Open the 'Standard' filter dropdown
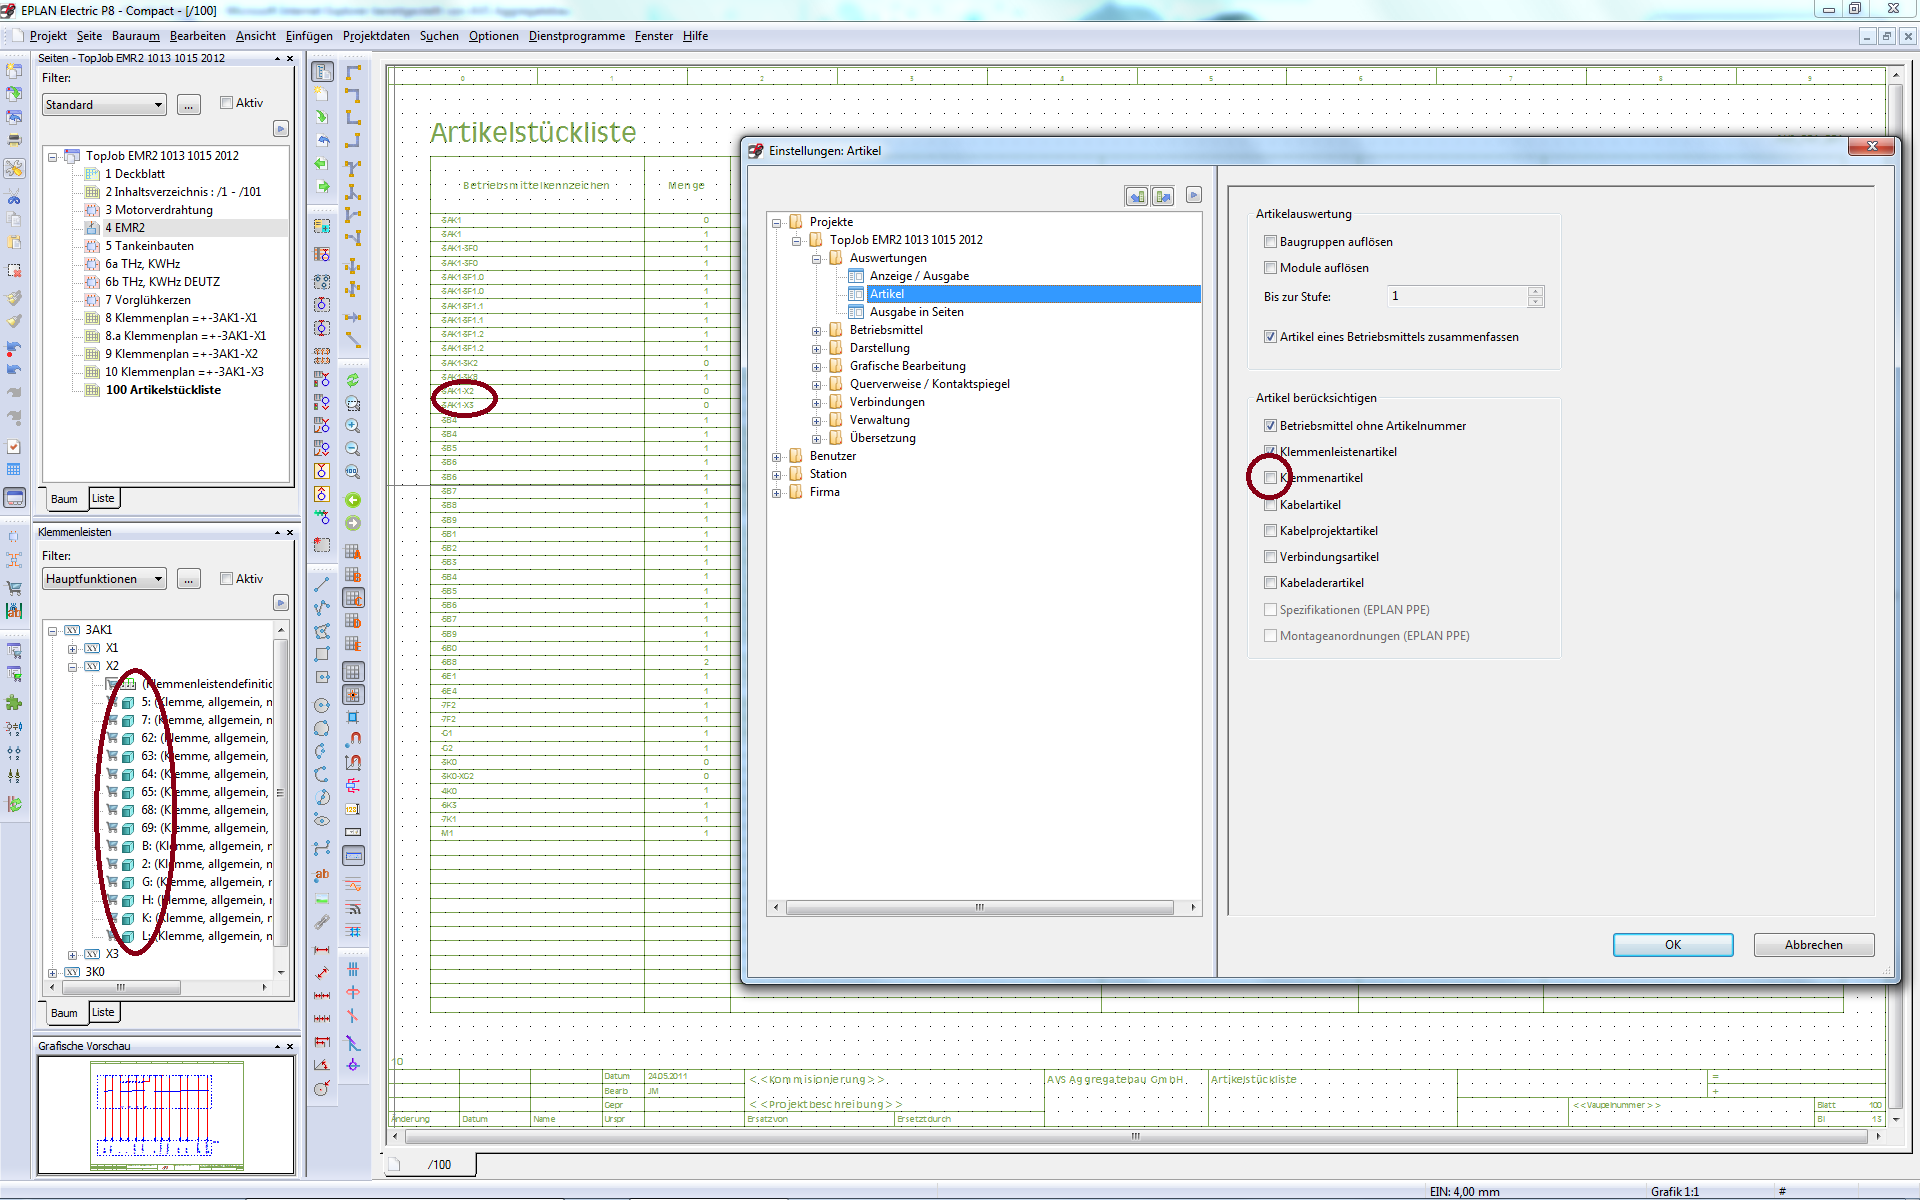The height and width of the screenshot is (1200, 1920). coord(104,105)
